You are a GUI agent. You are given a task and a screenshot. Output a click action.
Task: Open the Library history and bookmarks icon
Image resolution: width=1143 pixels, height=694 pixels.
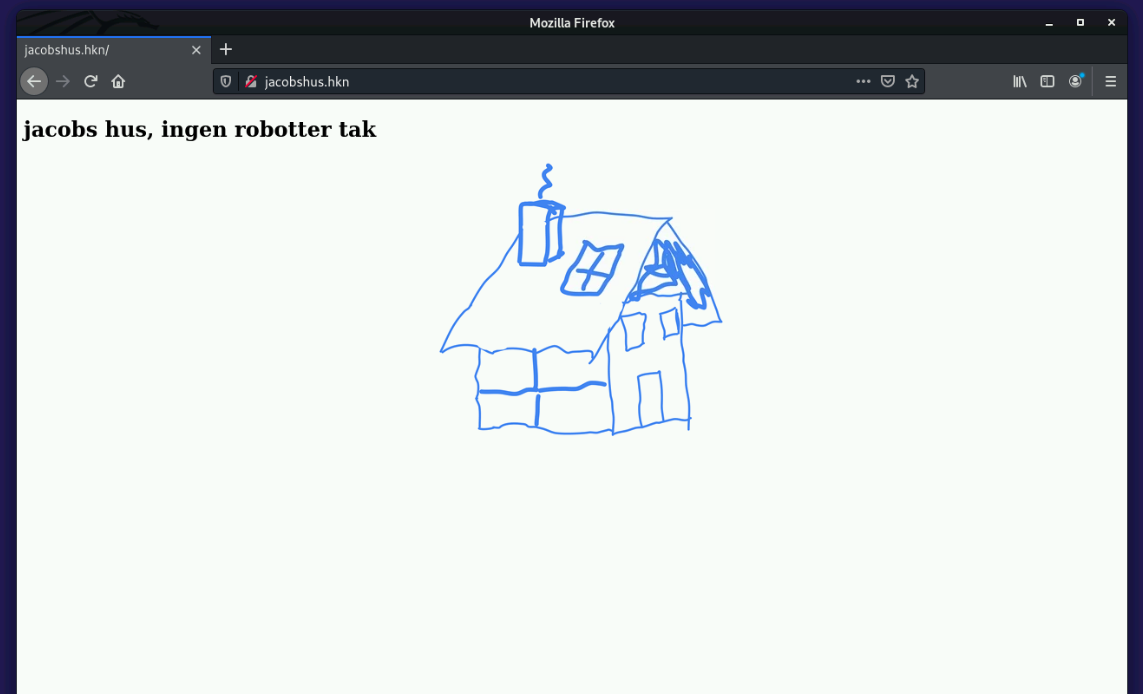(1020, 82)
